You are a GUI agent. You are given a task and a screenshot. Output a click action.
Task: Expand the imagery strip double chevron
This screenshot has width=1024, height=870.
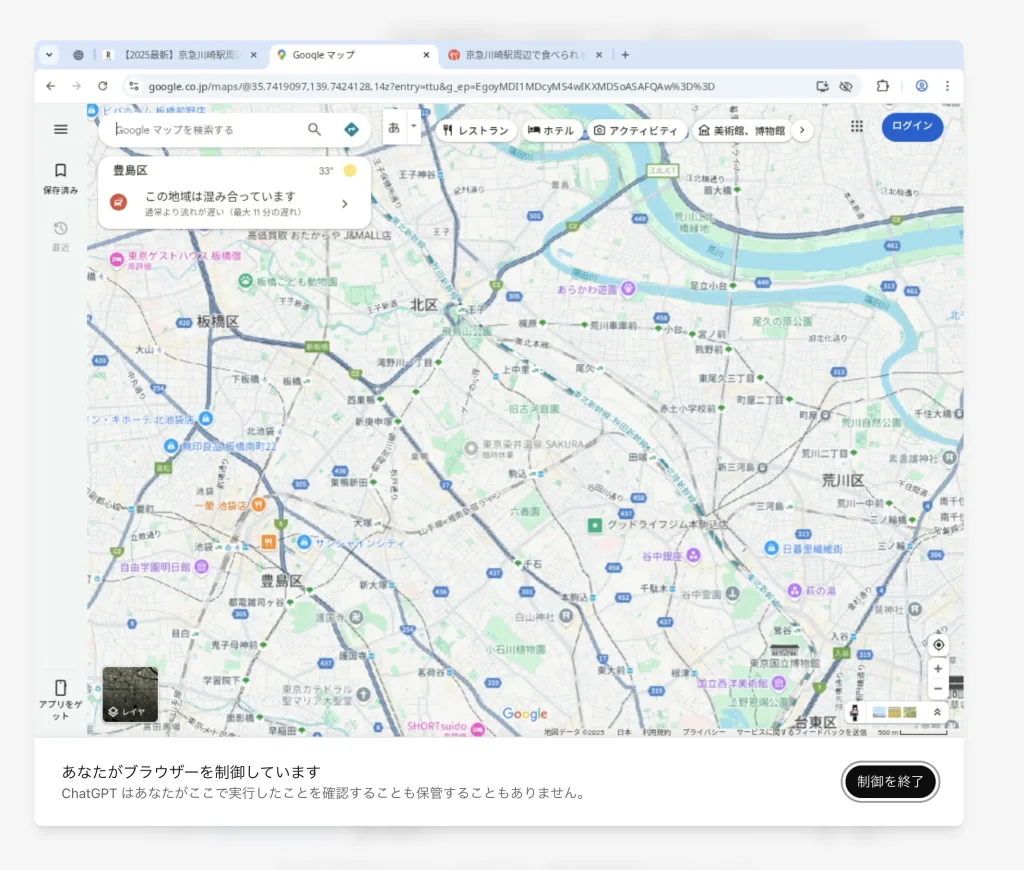pyautogui.click(x=937, y=712)
